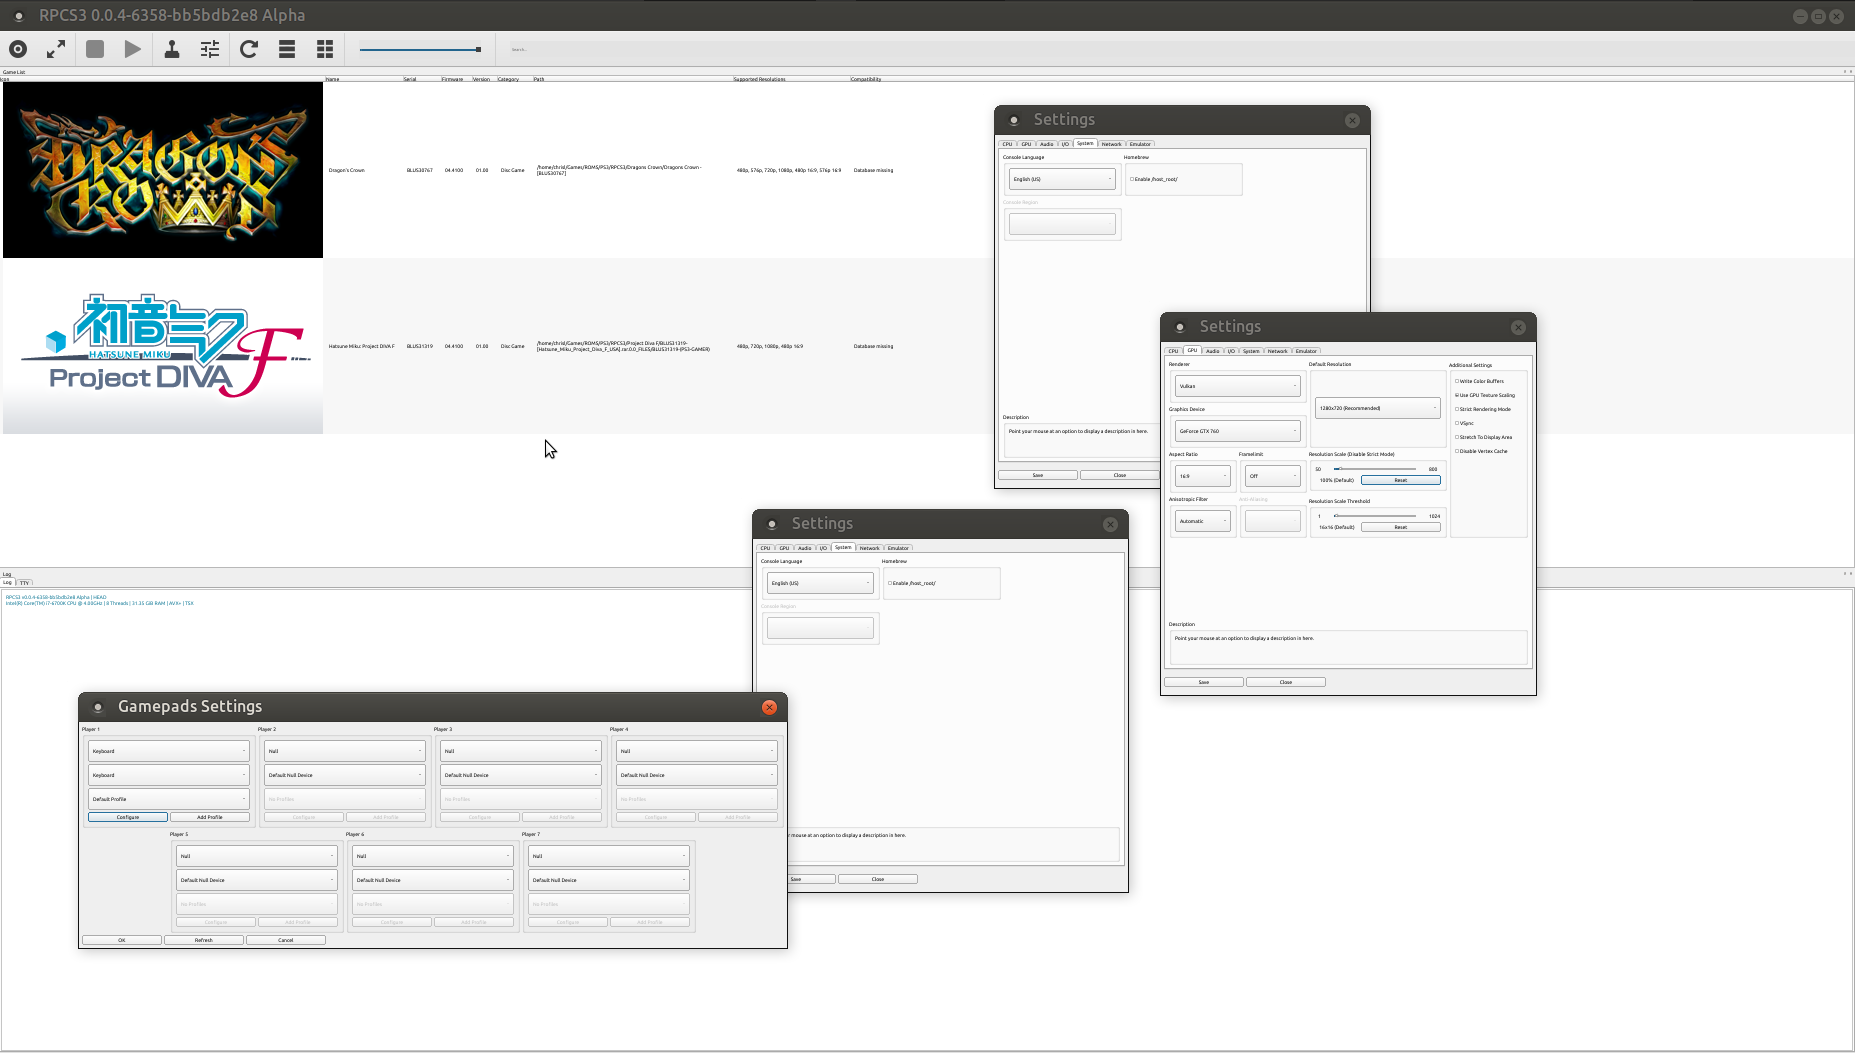
Task: Switch to grid view using the grid icon
Action: pyautogui.click(x=324, y=48)
